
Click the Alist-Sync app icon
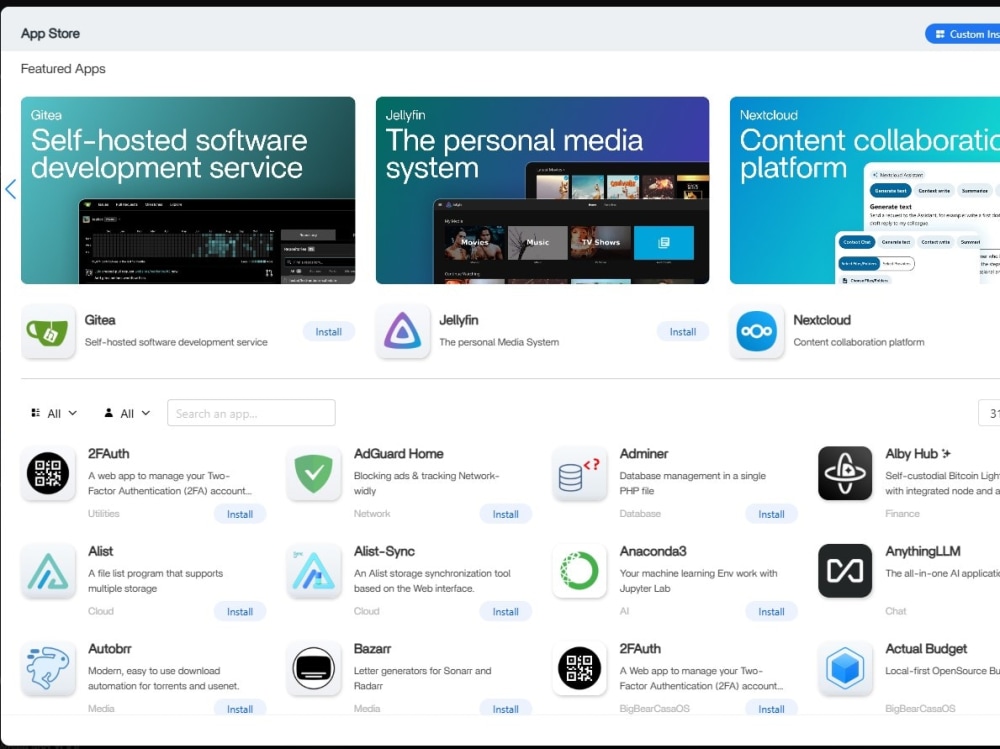pos(314,571)
